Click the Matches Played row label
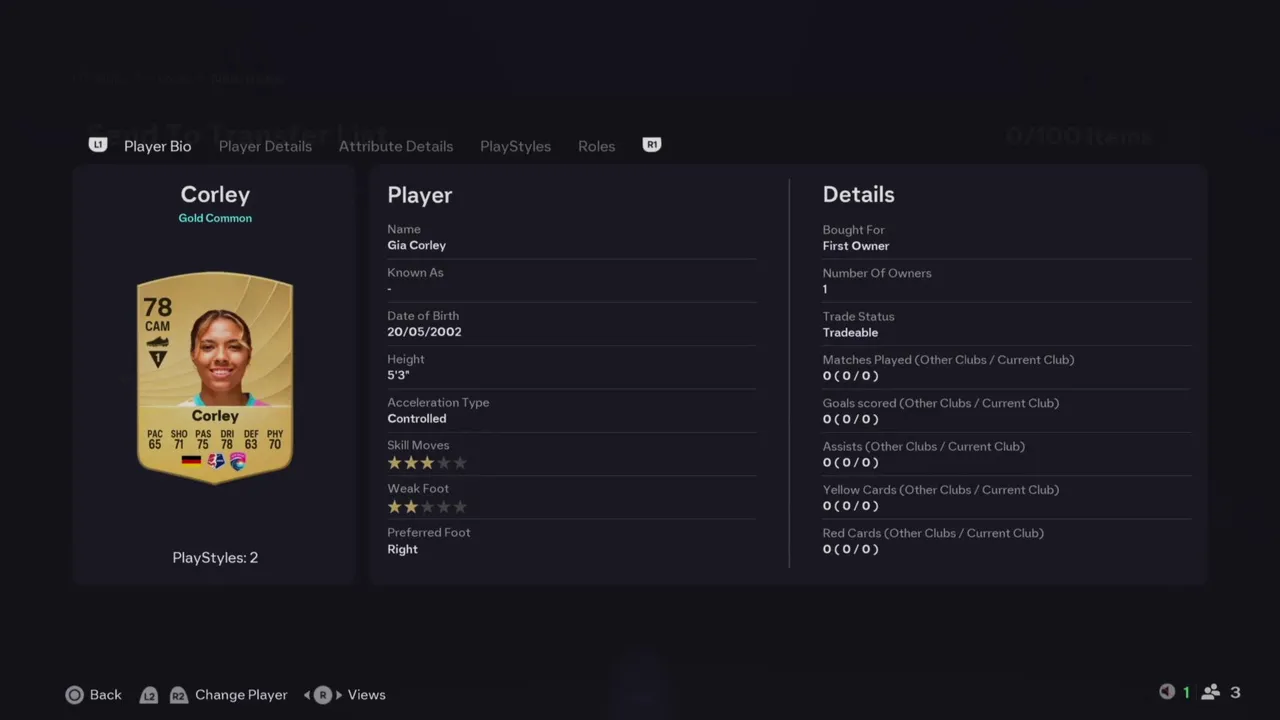Image resolution: width=1280 pixels, height=720 pixels. tap(949, 360)
